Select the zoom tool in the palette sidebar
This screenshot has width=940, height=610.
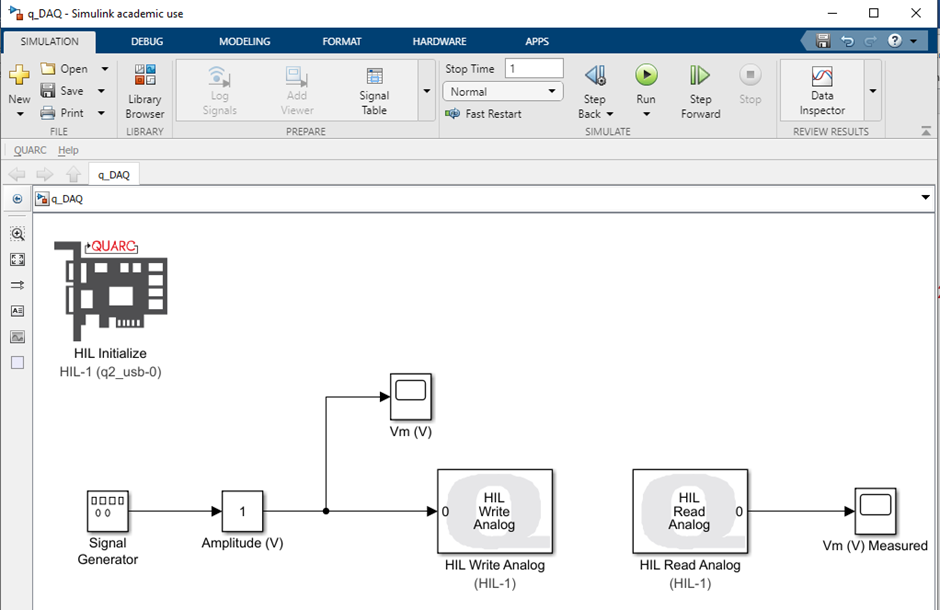coord(16,234)
